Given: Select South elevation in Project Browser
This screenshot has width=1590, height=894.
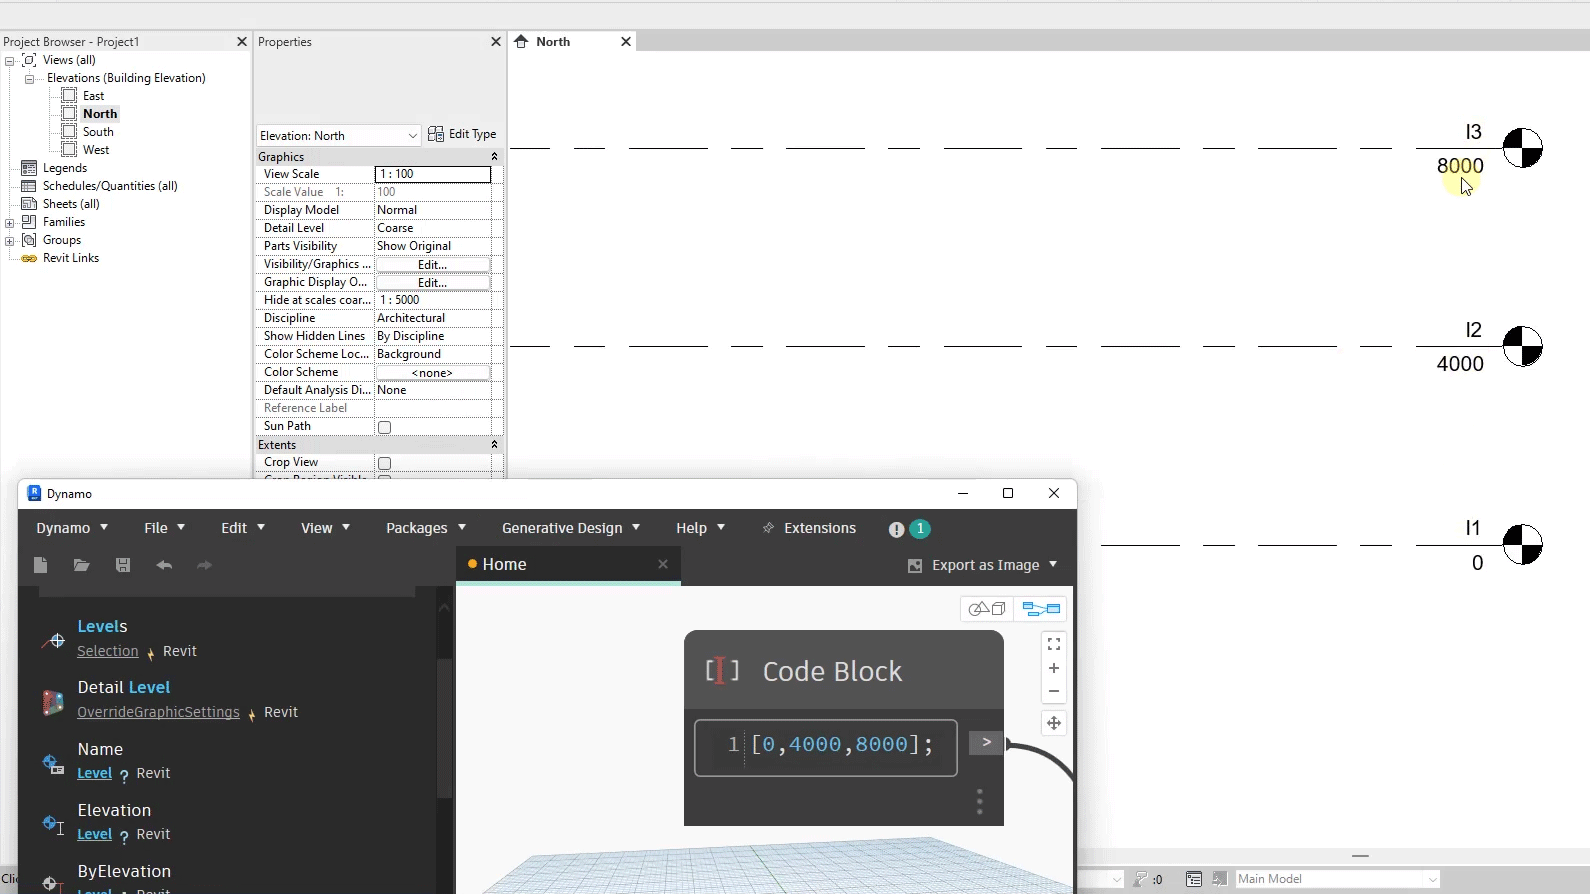Looking at the screenshot, I should [98, 132].
